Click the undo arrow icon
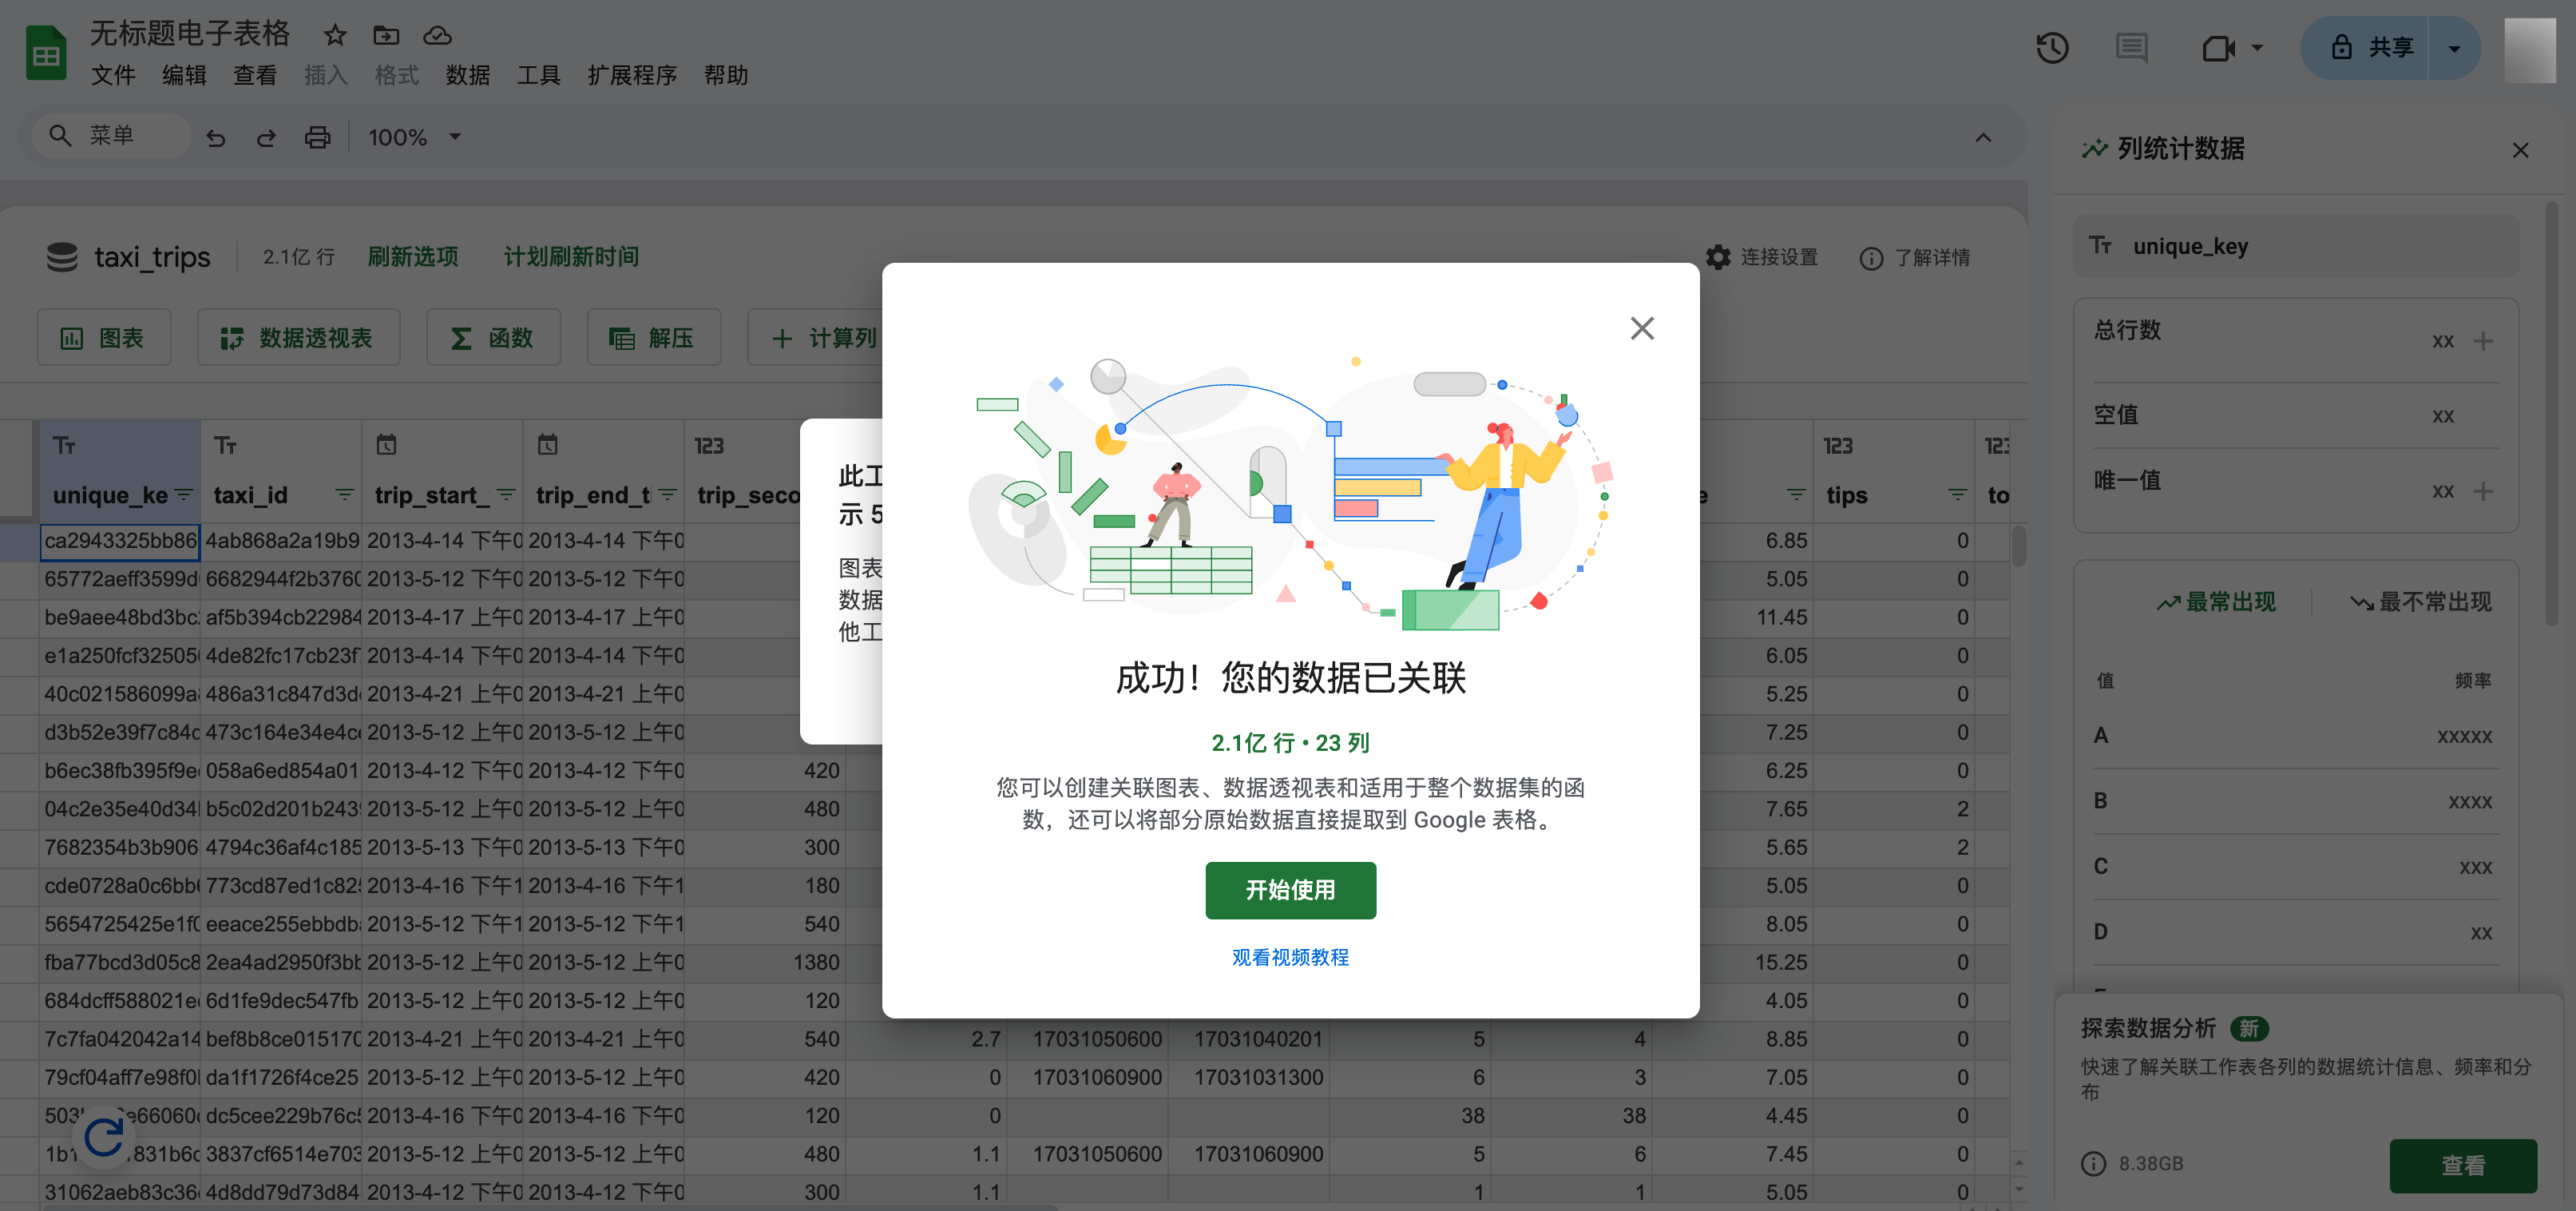 [216, 137]
